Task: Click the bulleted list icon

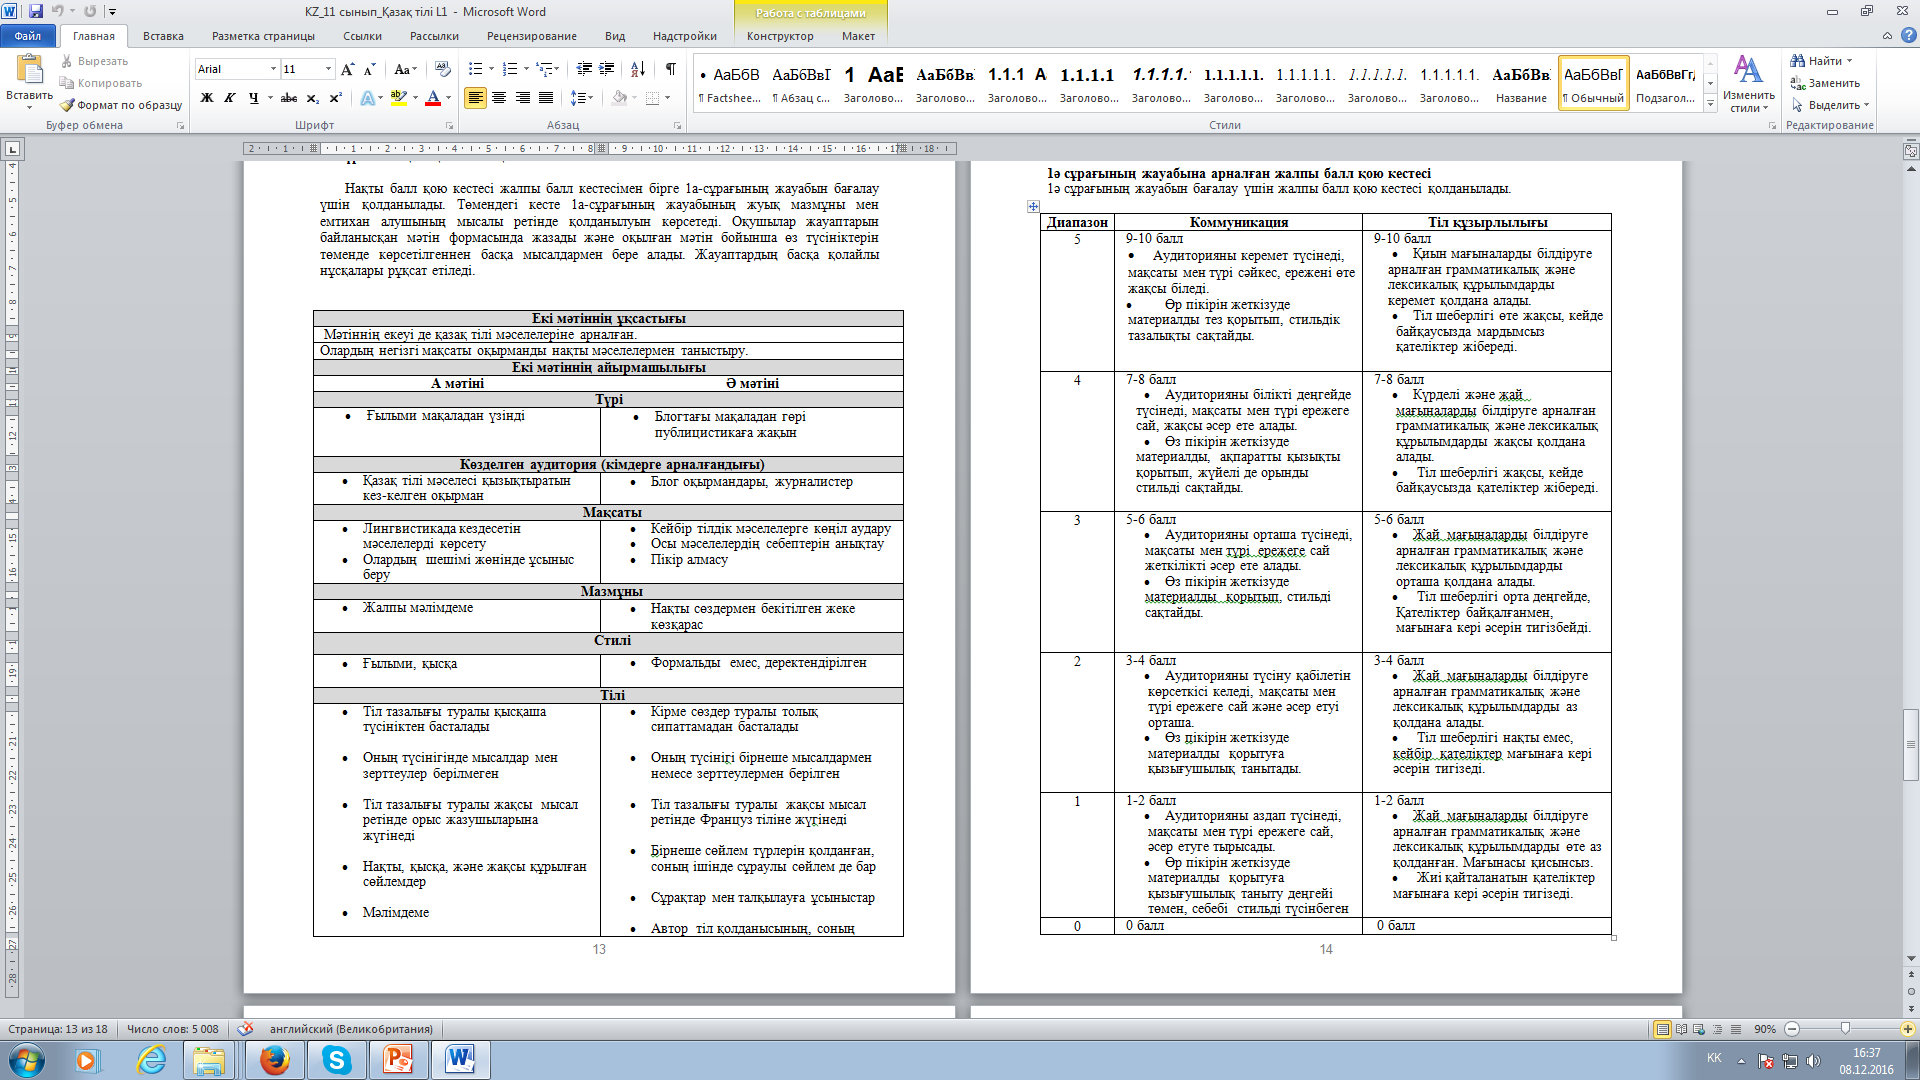Action: (476, 69)
